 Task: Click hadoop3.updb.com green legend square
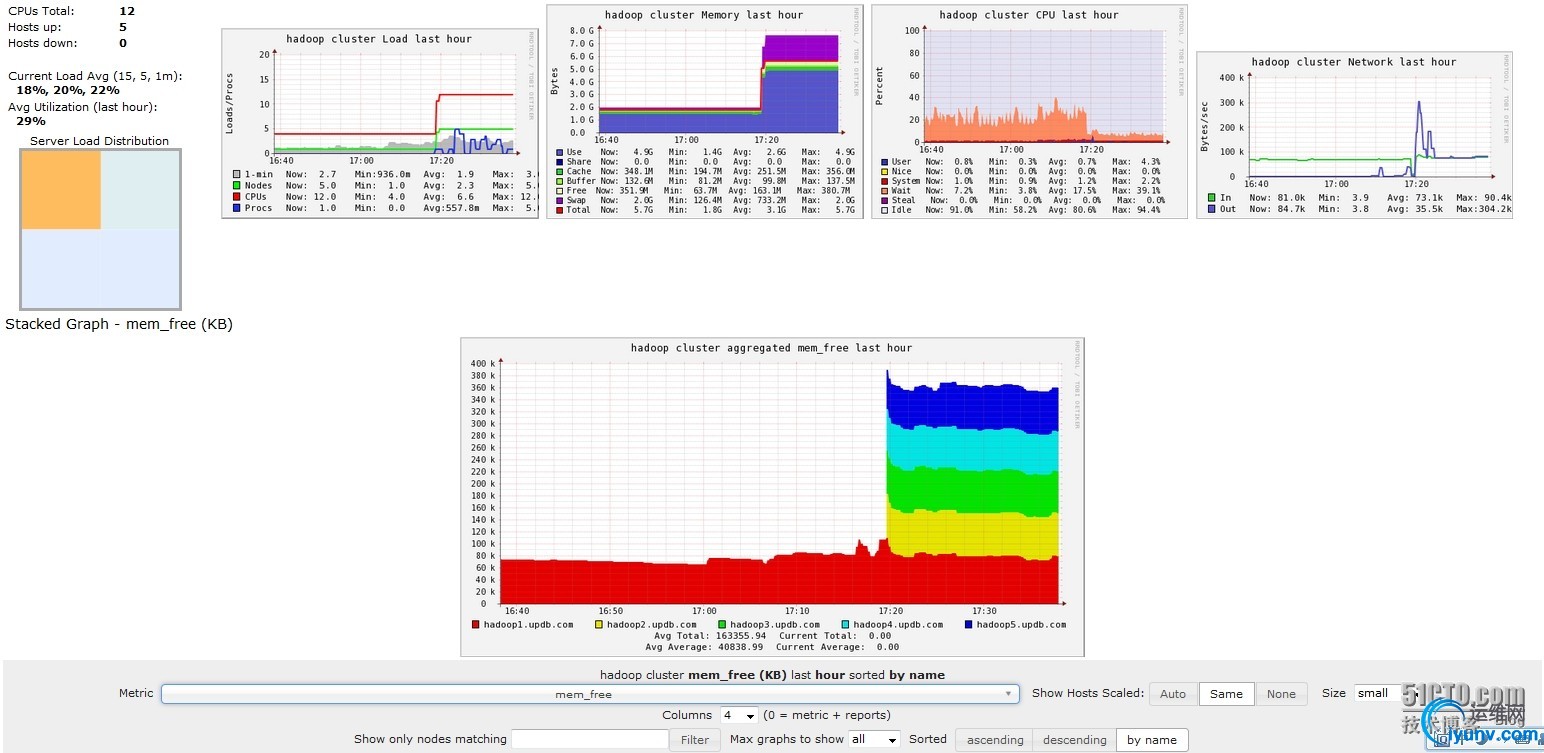[722, 625]
